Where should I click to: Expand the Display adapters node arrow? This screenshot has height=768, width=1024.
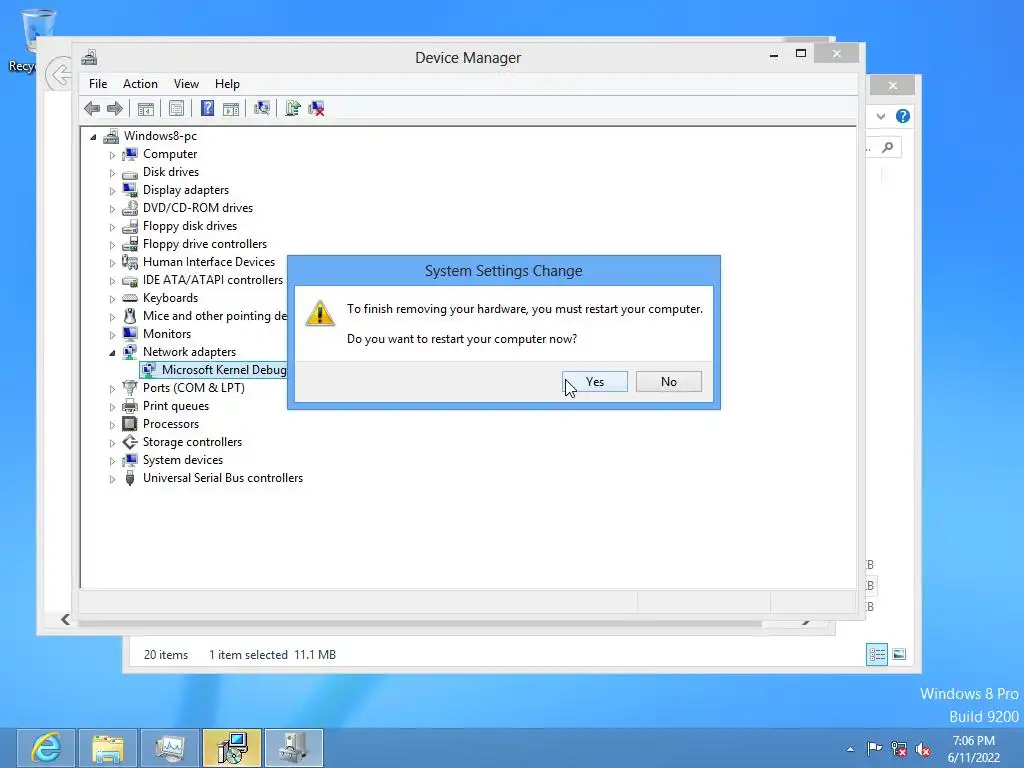[112, 191]
